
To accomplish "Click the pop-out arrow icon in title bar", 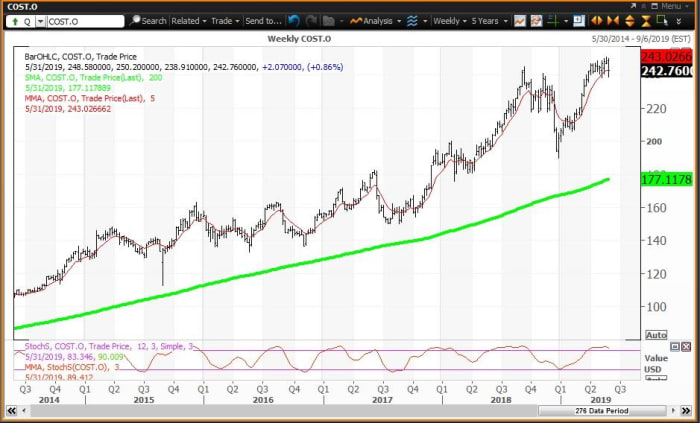I will (x=633, y=6).
